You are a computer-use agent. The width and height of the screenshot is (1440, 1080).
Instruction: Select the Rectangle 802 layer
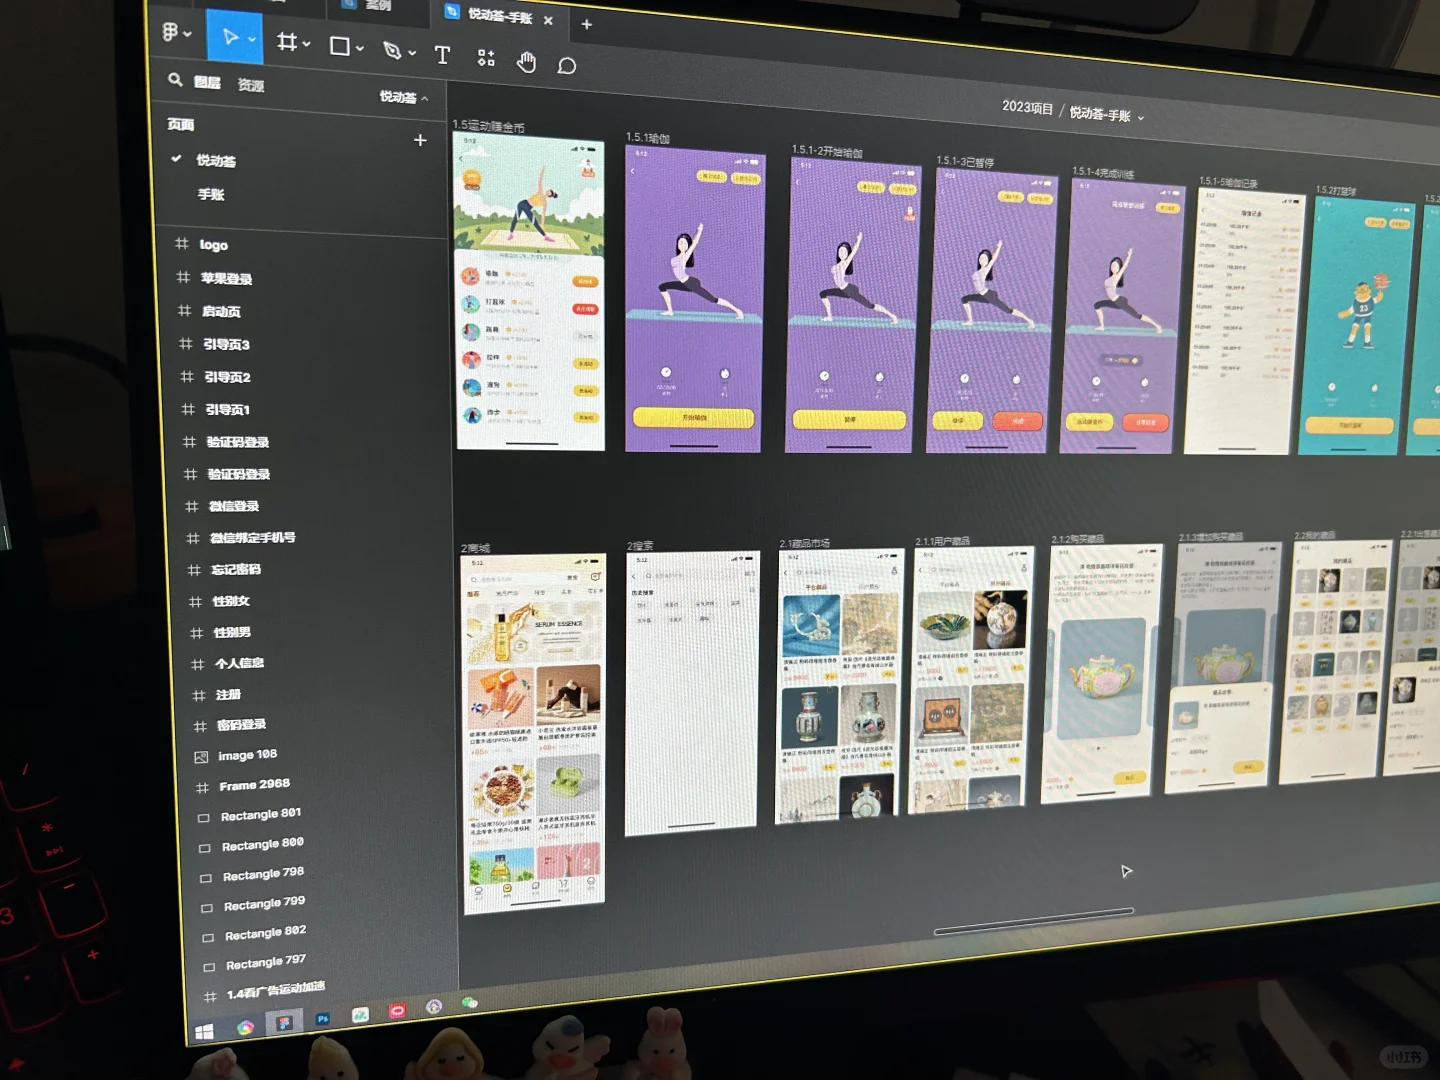266,933
